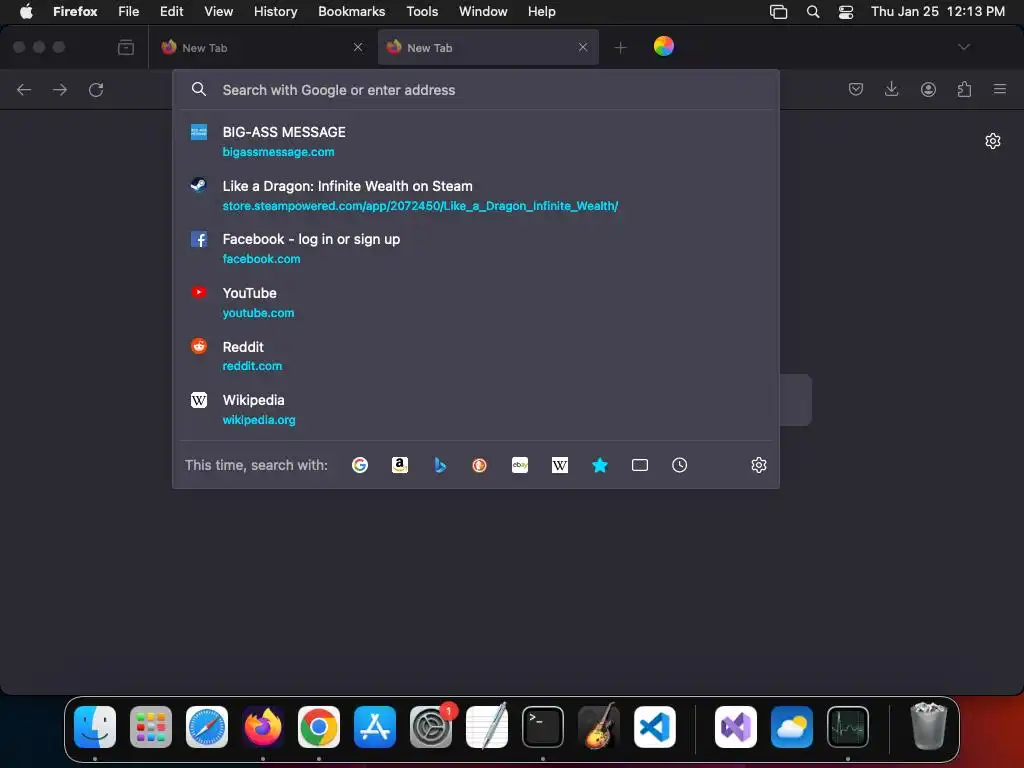Click the date and time in menu bar
Screen dimensions: 1024x768
point(938,11)
